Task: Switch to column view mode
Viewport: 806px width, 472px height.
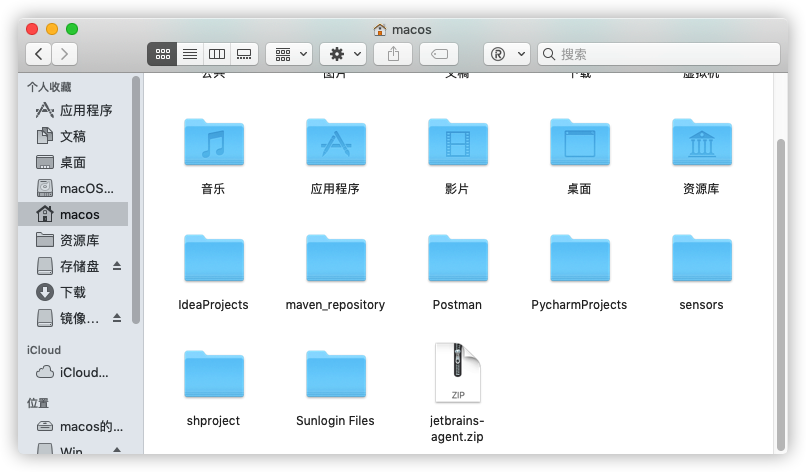Action: click(x=216, y=54)
